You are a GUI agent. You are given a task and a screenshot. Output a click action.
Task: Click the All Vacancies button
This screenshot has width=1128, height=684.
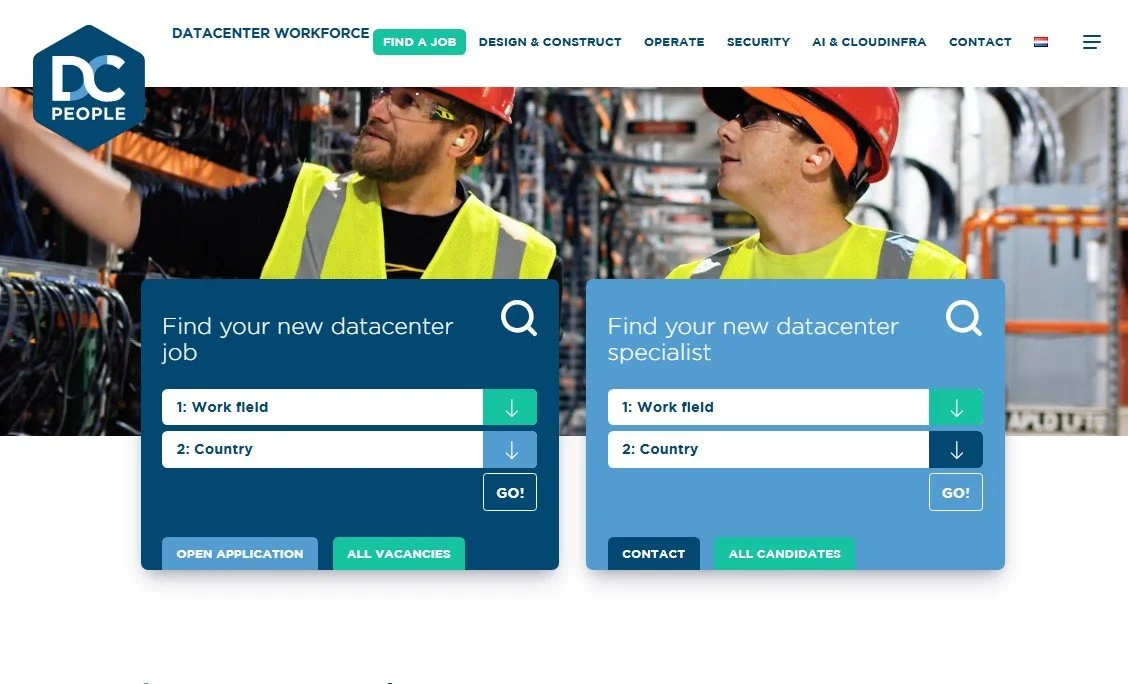coord(399,554)
